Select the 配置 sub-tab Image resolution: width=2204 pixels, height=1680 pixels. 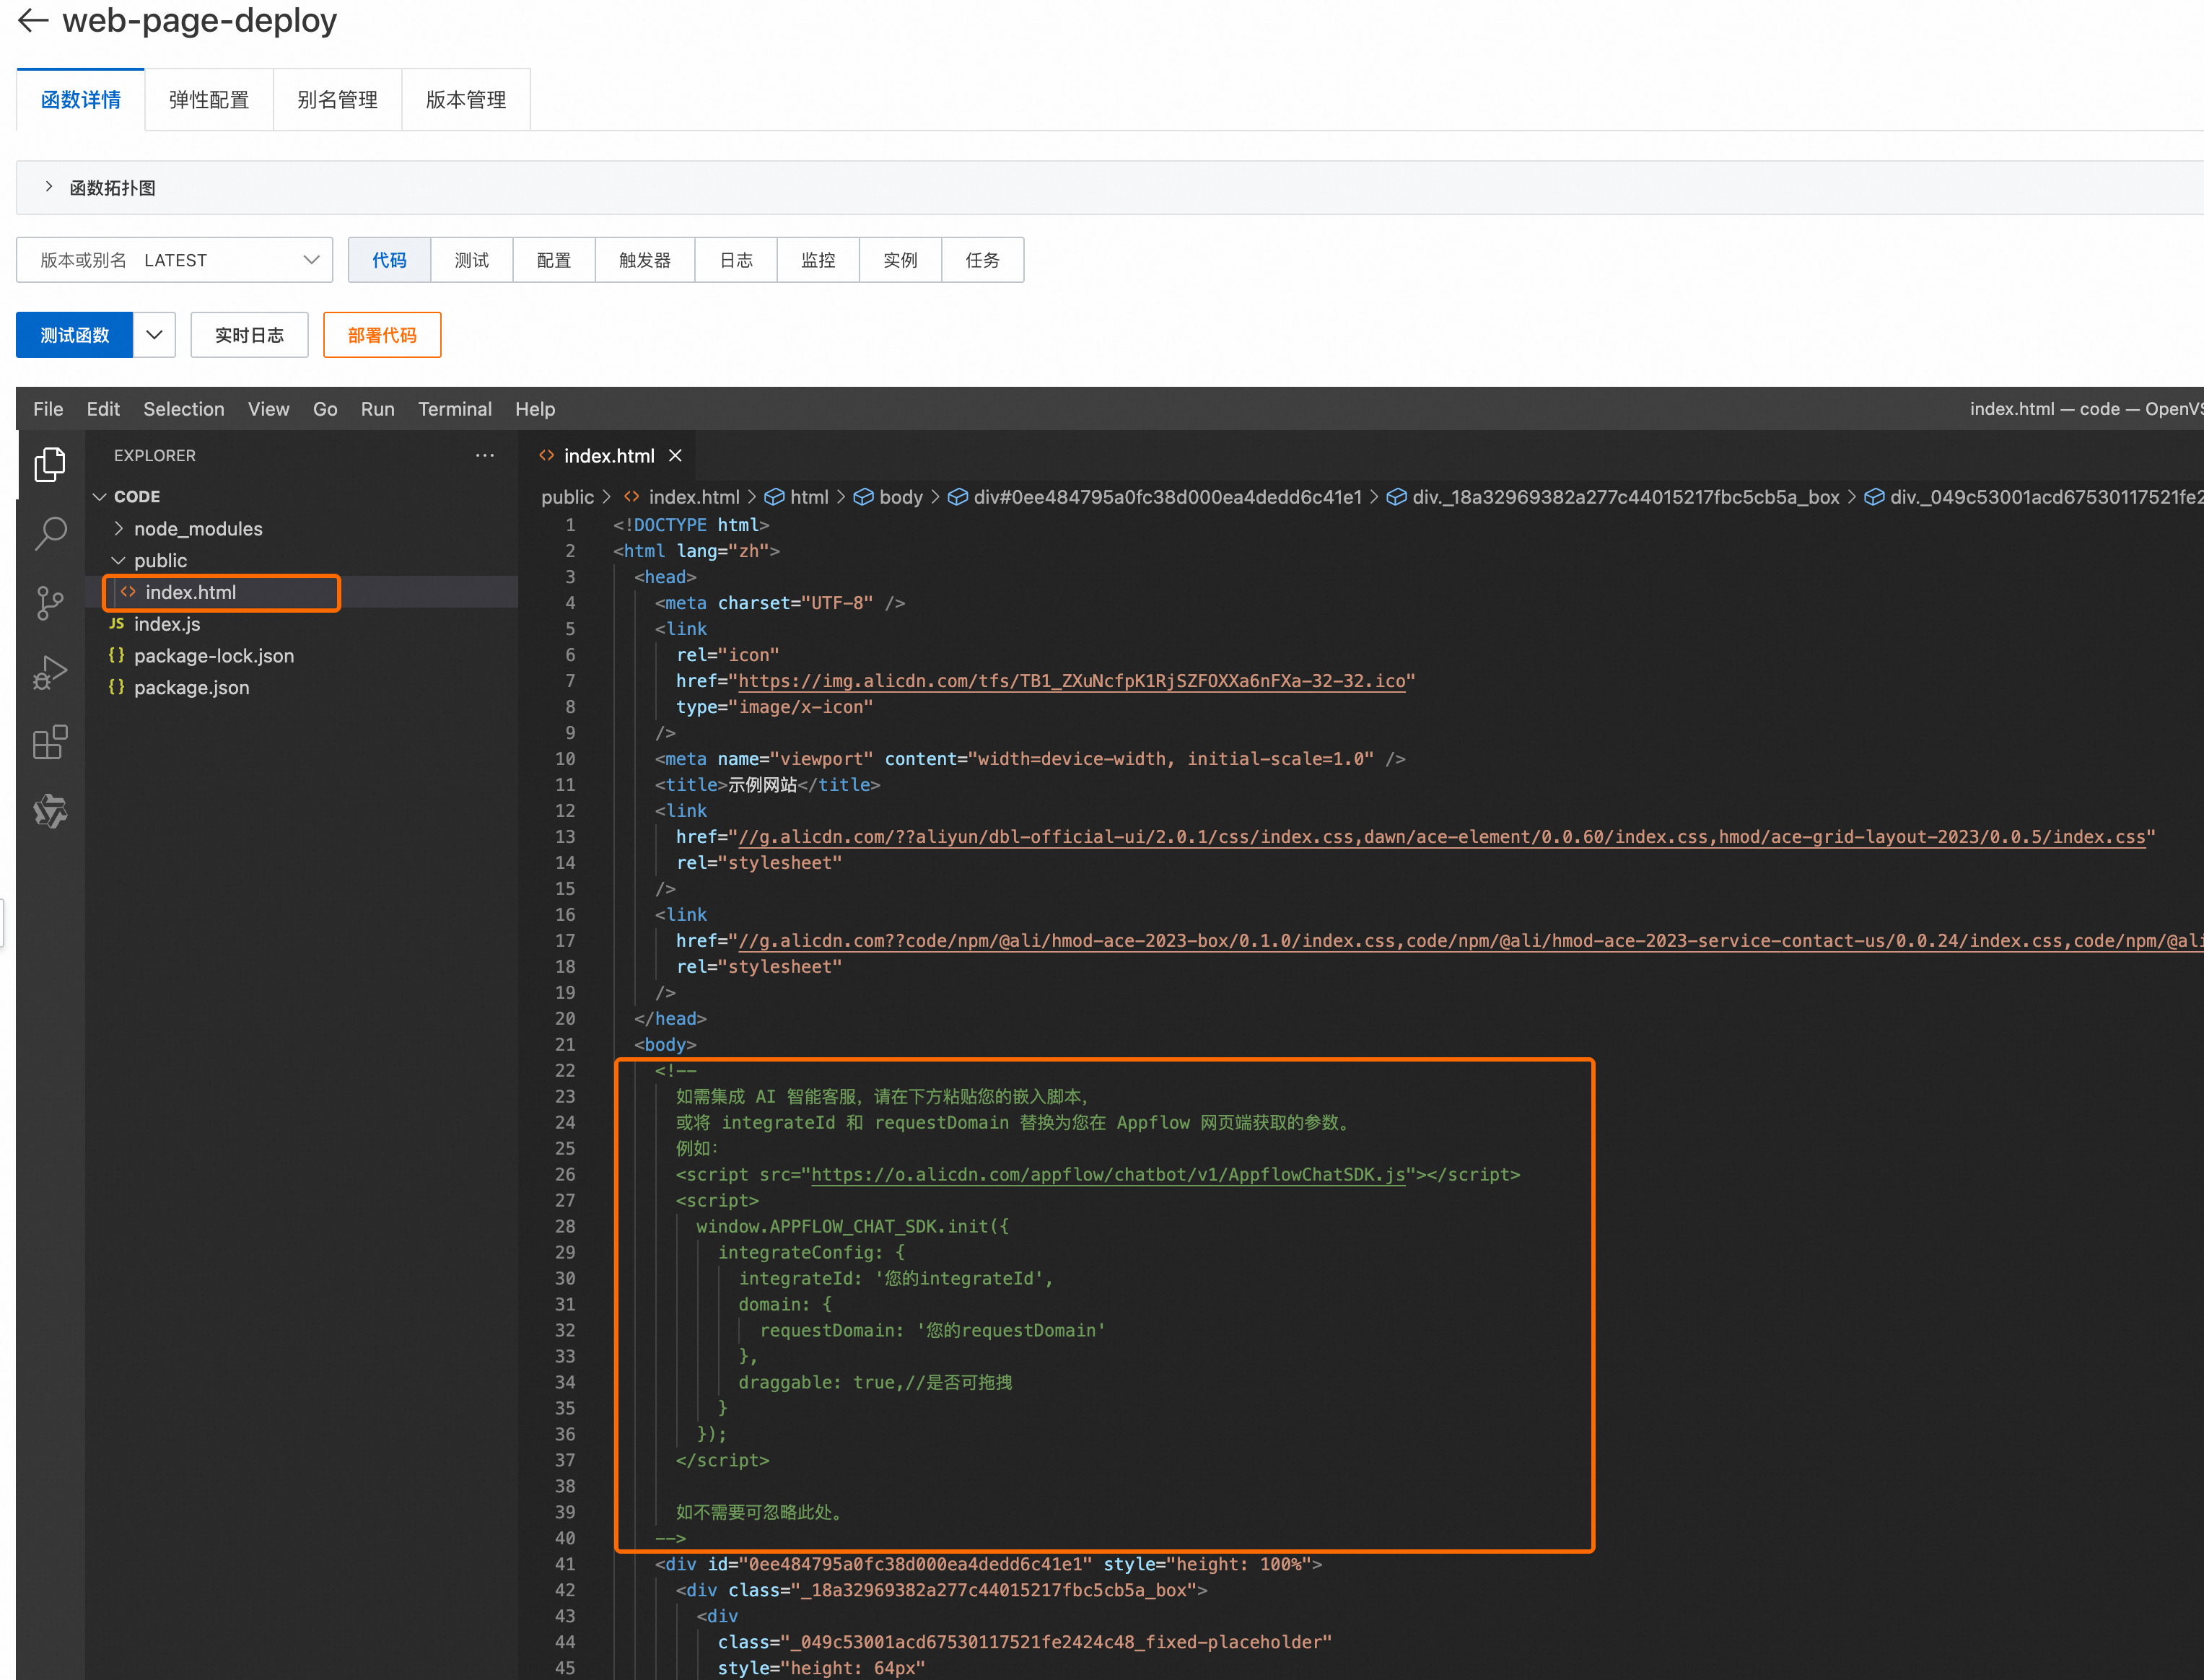pos(554,260)
